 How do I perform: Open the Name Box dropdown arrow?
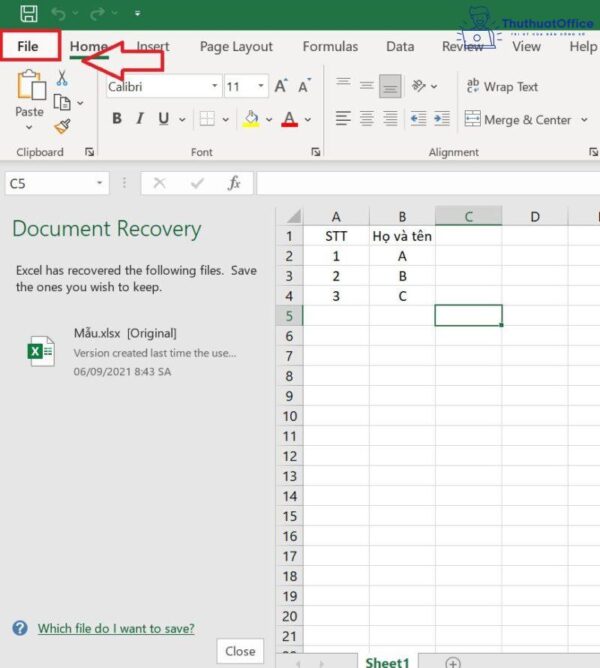click(x=100, y=183)
